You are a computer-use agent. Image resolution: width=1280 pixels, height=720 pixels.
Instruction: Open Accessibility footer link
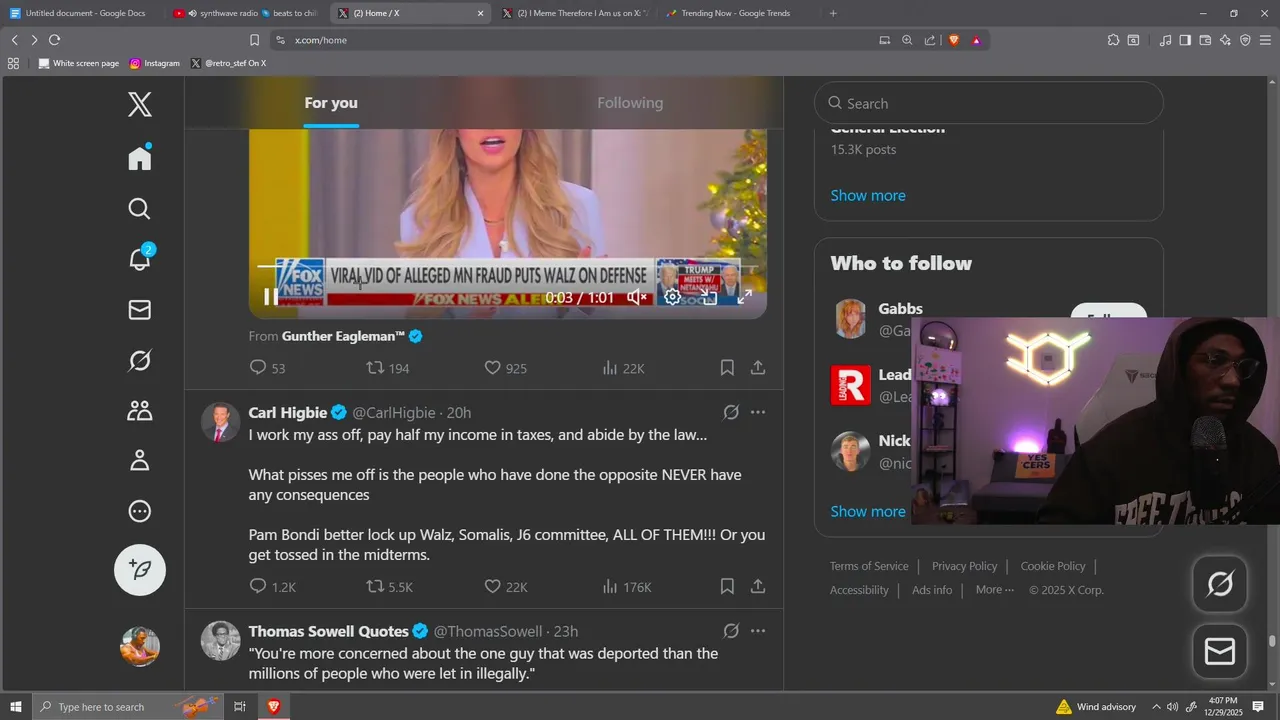pos(859,590)
